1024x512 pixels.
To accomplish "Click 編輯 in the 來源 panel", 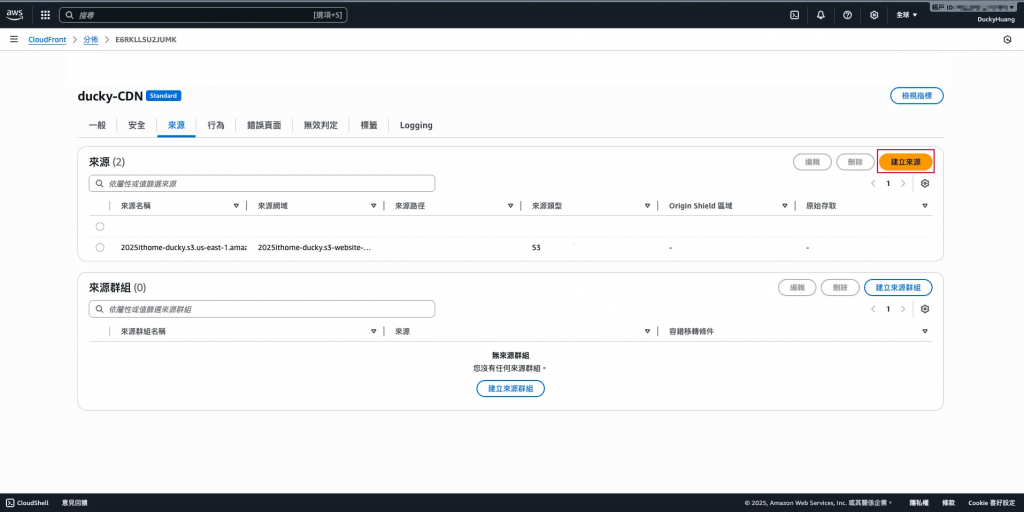I will coord(812,162).
